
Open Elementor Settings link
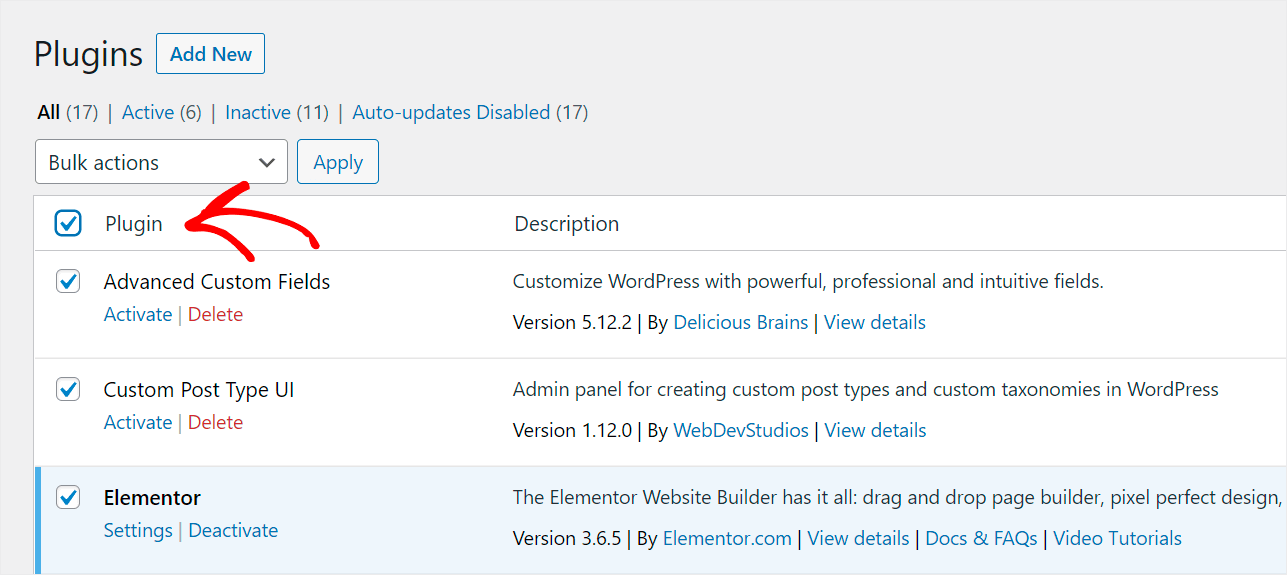138,530
